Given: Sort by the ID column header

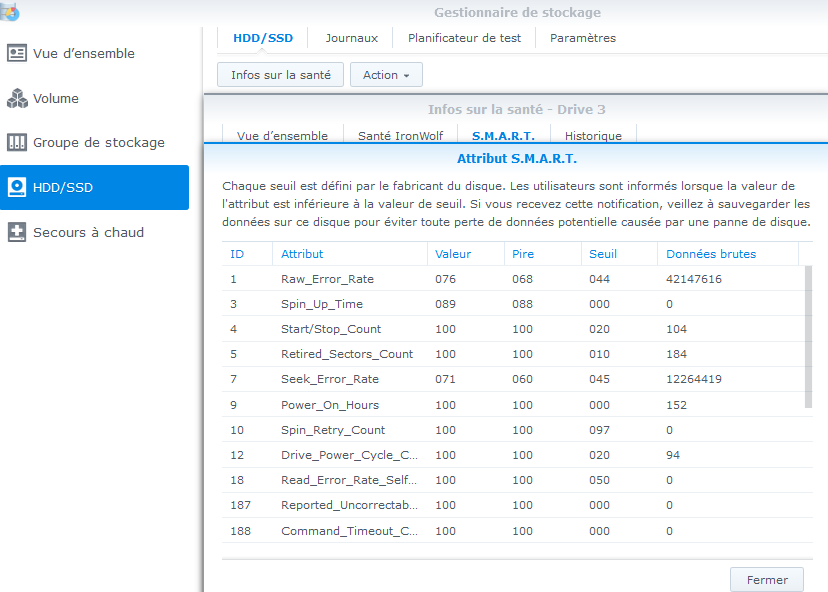Looking at the screenshot, I should 247,254.
